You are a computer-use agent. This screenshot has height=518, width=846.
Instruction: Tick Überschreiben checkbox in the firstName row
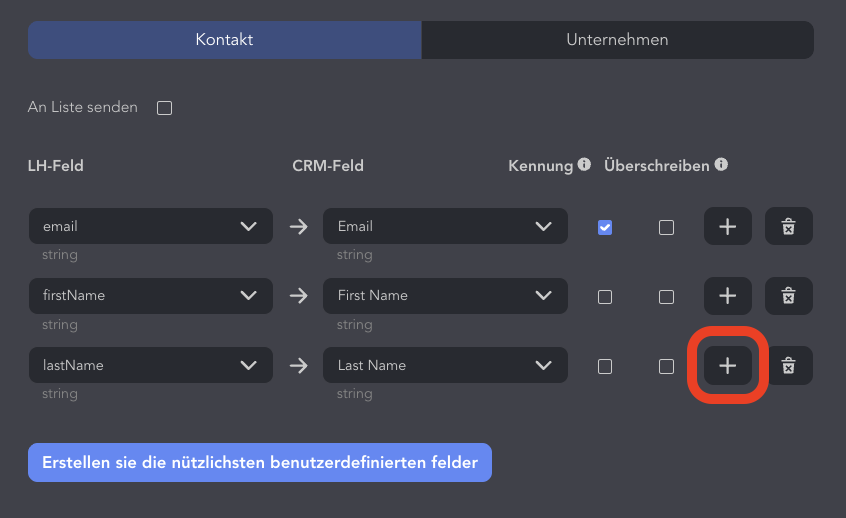click(x=666, y=297)
